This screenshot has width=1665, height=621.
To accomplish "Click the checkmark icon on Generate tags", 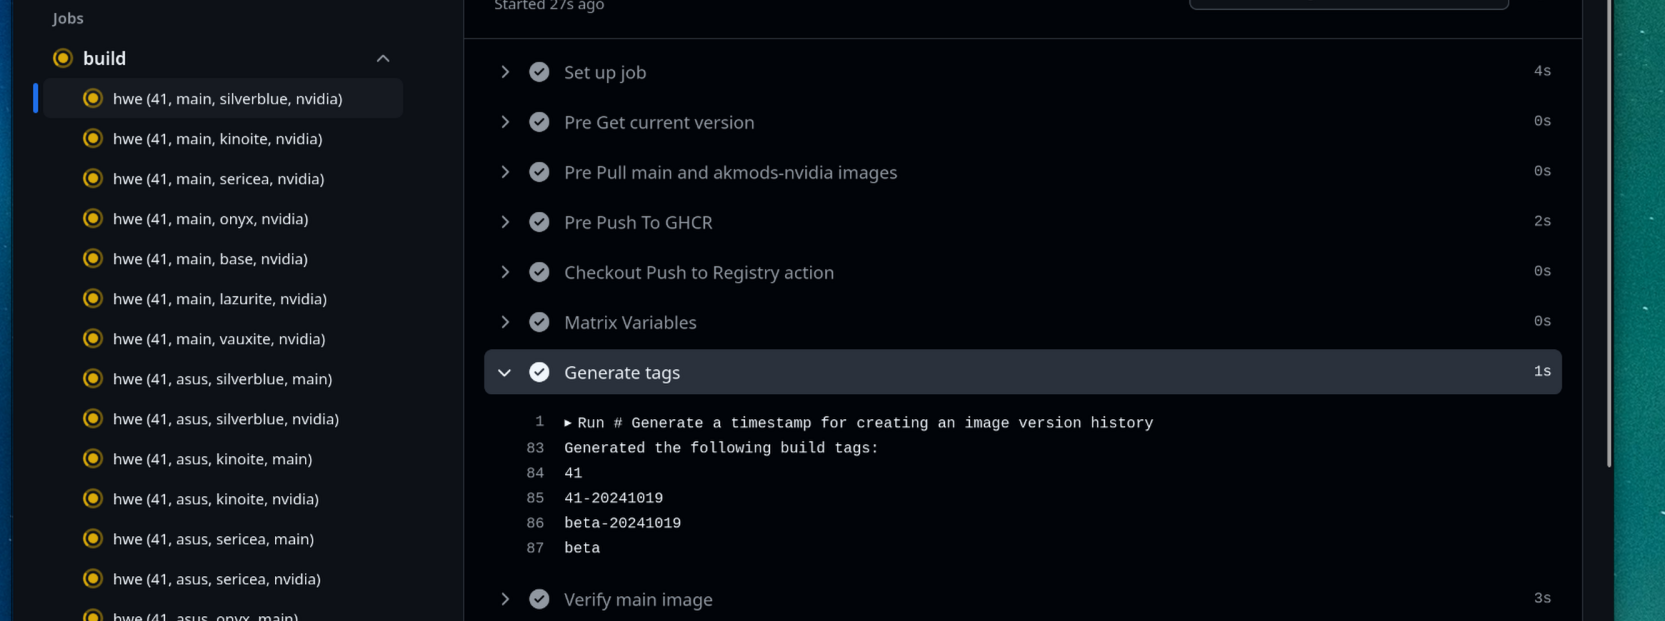I will pos(539,372).
